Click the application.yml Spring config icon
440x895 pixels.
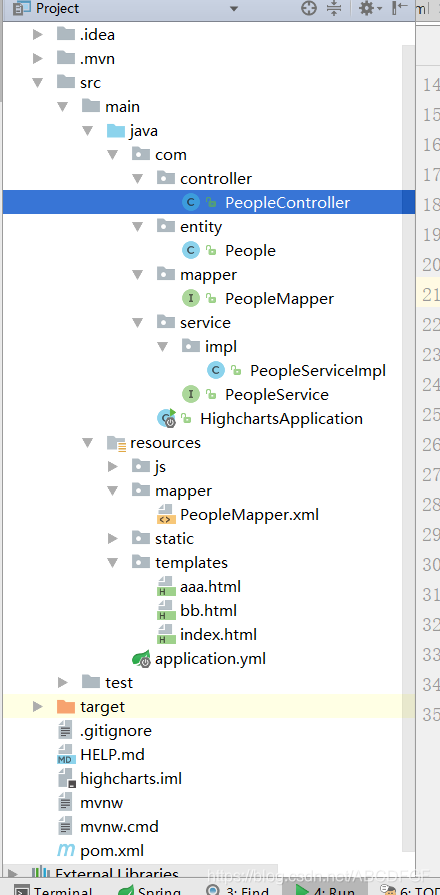[x=142, y=659]
